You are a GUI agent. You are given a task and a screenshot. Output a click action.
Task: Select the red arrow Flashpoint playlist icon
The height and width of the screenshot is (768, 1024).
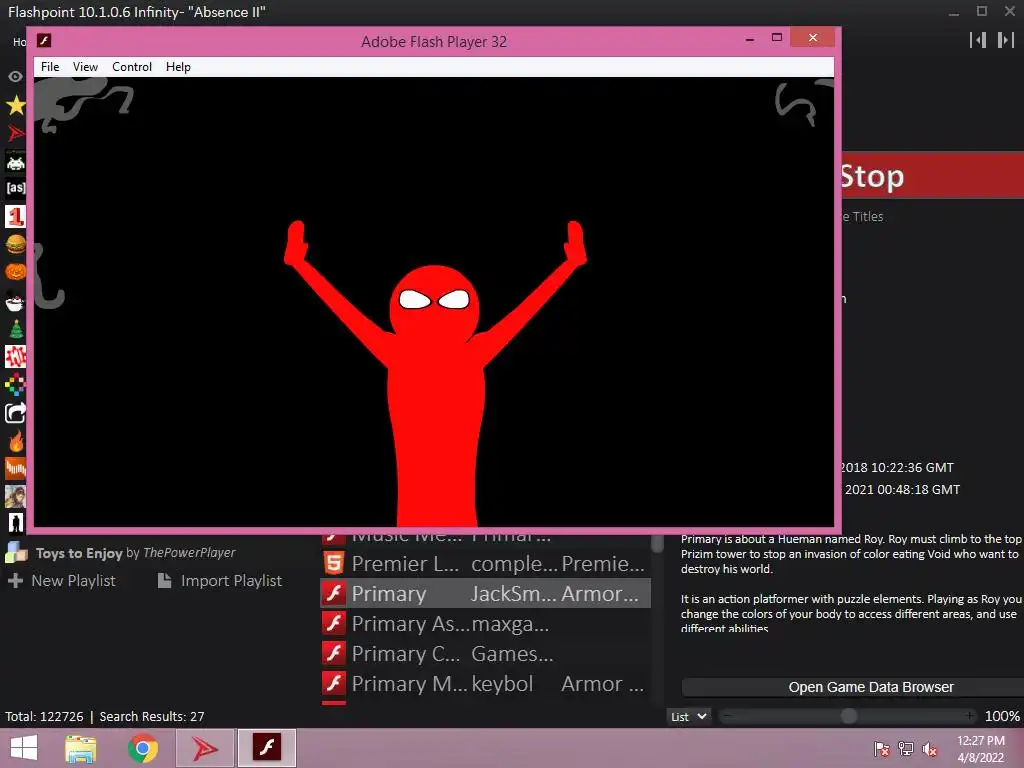(16, 133)
